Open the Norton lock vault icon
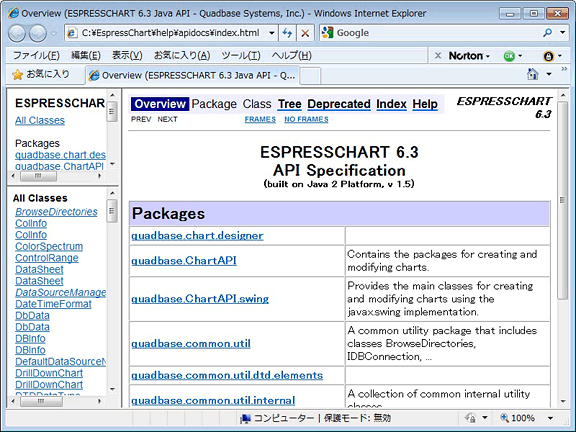Image resolution: width=576 pixels, height=432 pixels. [x=548, y=56]
